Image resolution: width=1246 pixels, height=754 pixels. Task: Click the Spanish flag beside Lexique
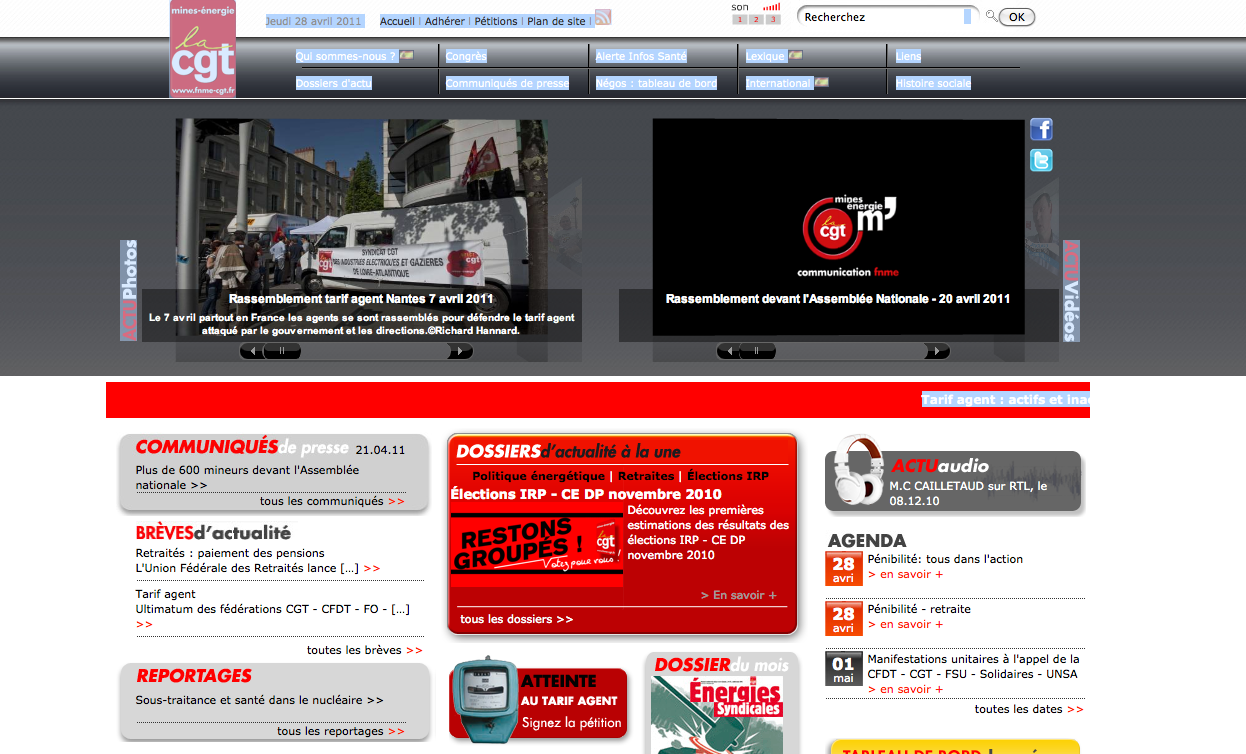coord(795,56)
